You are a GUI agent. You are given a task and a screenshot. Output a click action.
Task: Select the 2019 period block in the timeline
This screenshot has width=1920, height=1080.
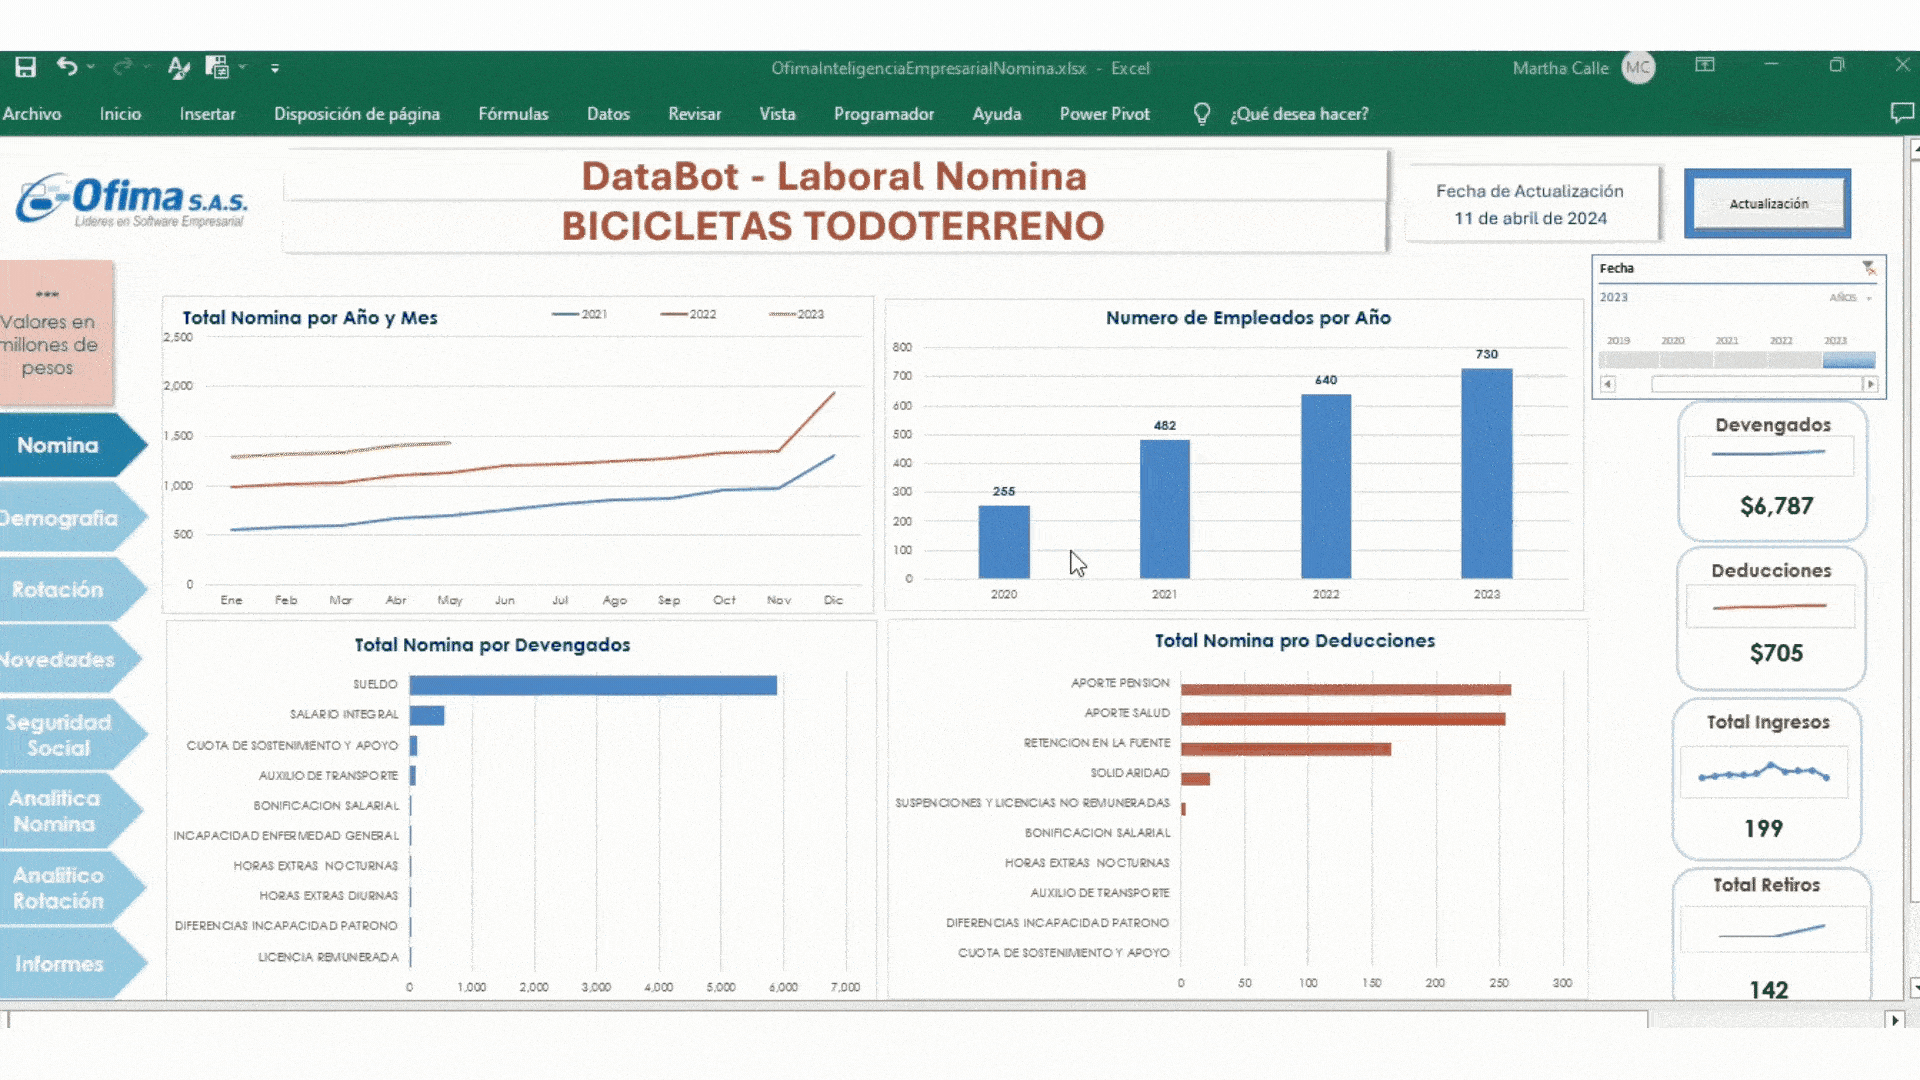pos(1627,360)
